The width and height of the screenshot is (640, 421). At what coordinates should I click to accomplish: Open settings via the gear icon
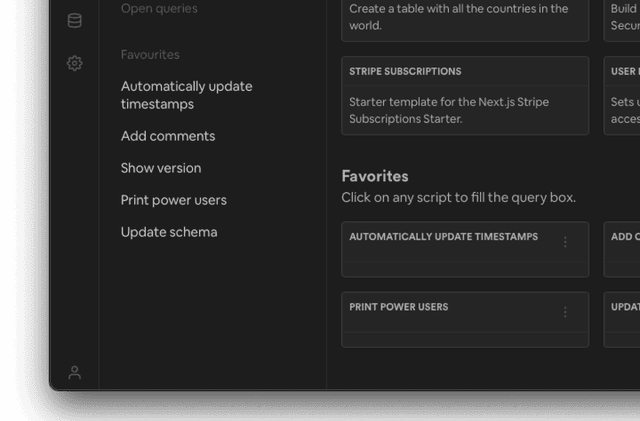tap(74, 63)
